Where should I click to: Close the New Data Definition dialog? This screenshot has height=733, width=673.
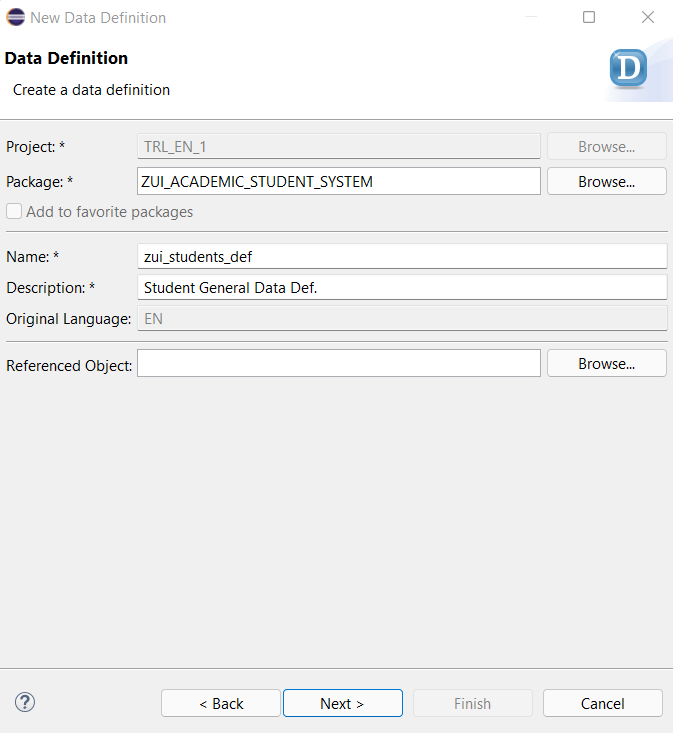648,17
